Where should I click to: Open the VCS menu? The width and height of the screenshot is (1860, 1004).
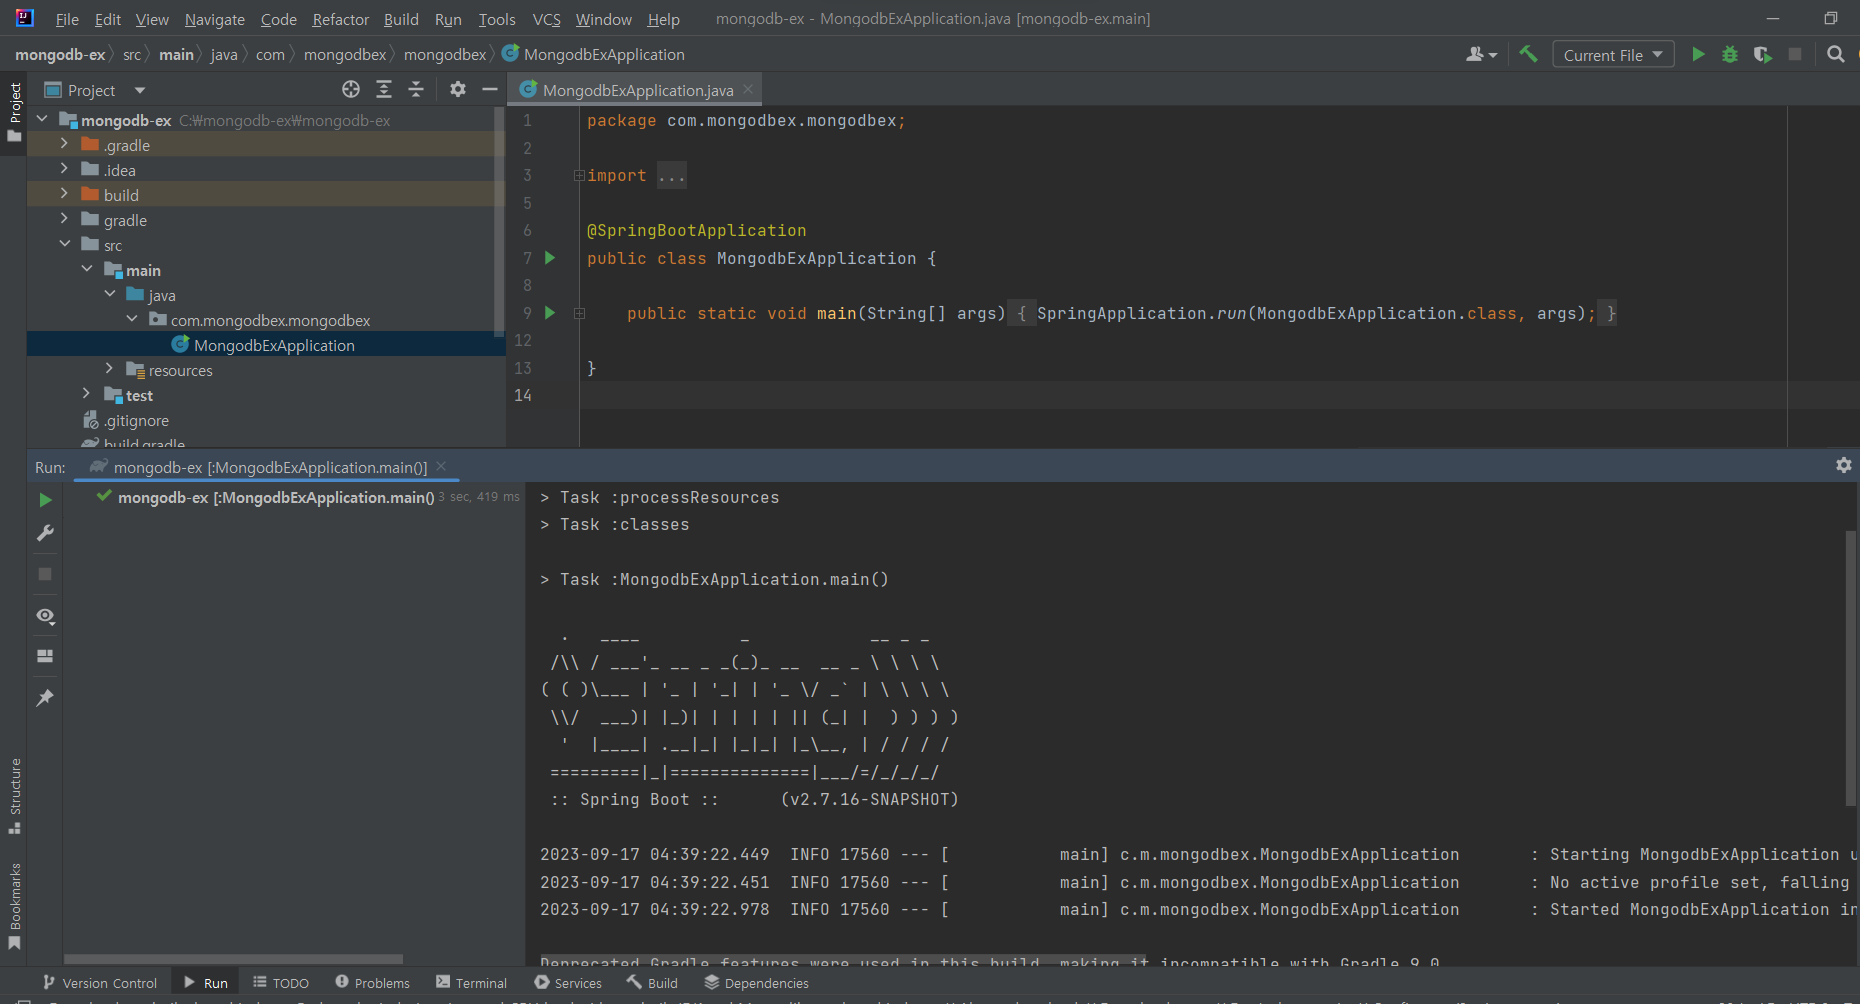point(546,19)
